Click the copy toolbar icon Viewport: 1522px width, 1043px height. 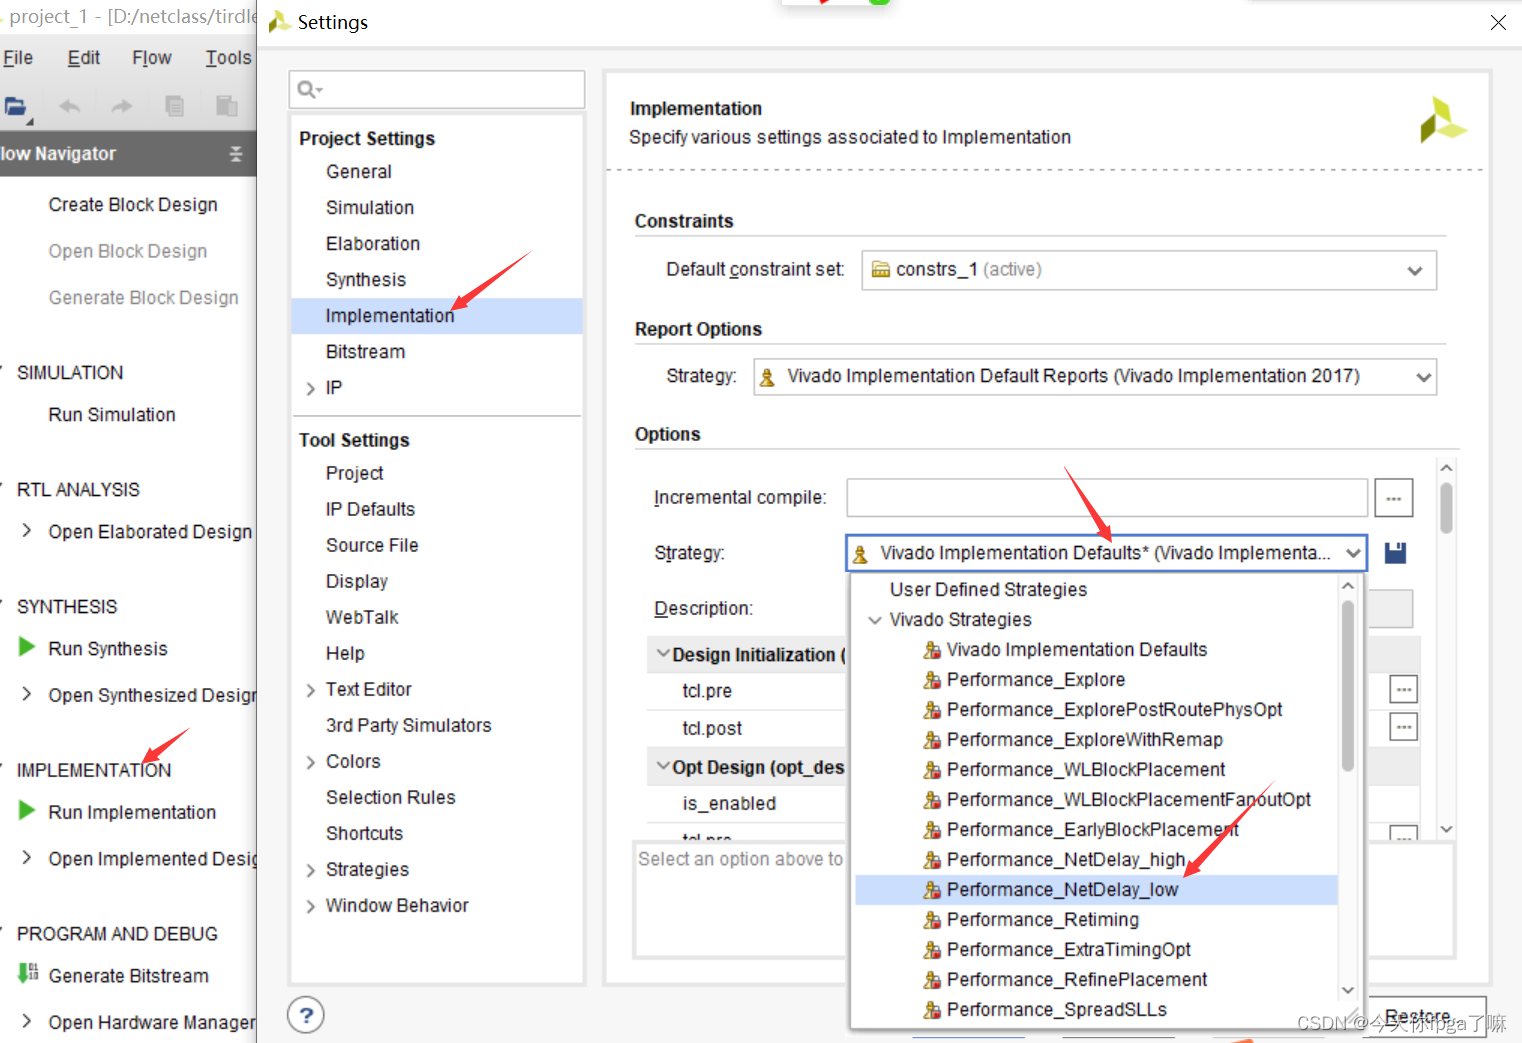tap(174, 106)
